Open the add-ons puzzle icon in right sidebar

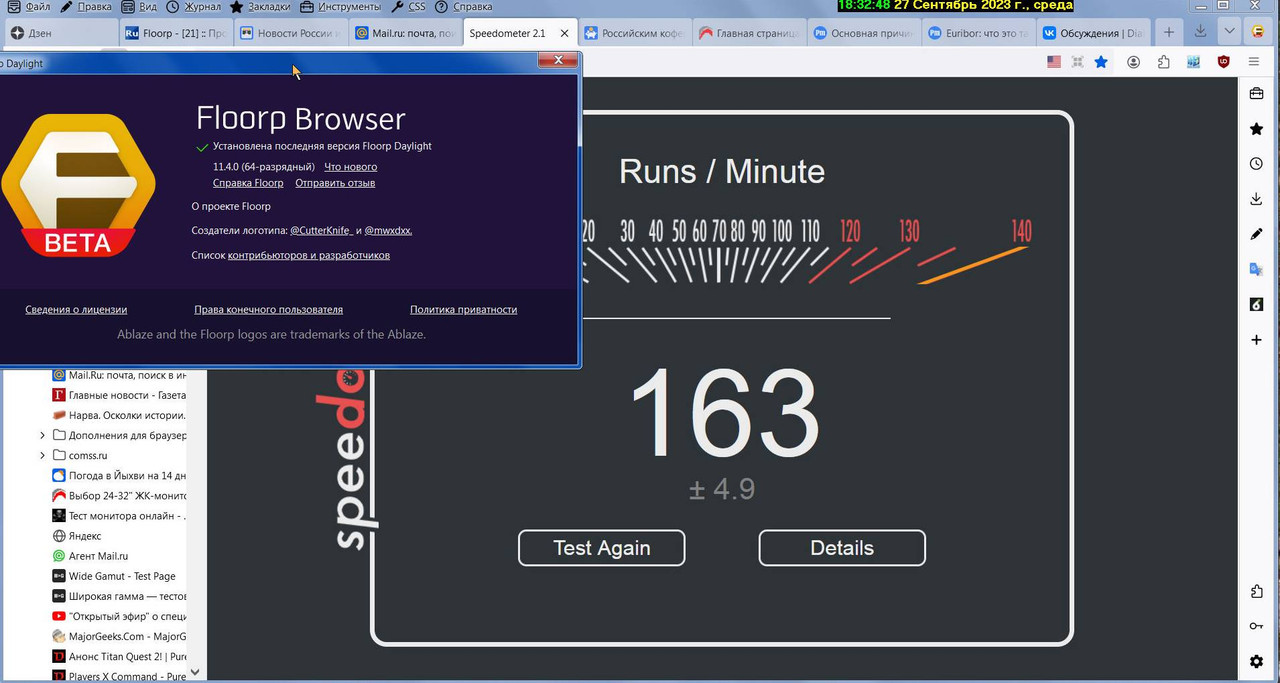pyautogui.click(x=1256, y=592)
